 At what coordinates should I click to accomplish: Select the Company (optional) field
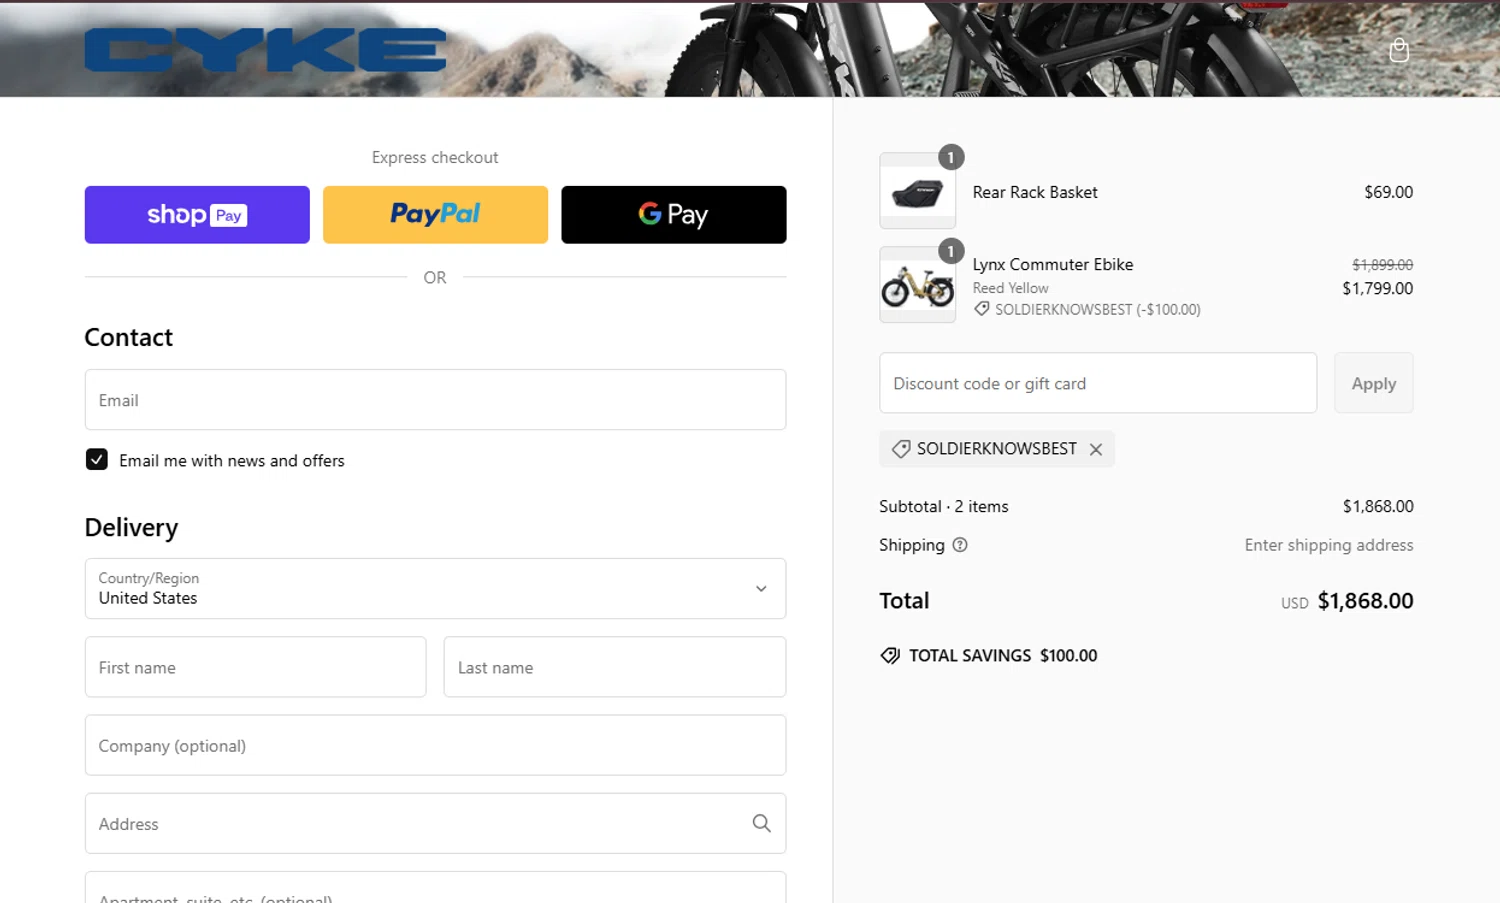435,745
